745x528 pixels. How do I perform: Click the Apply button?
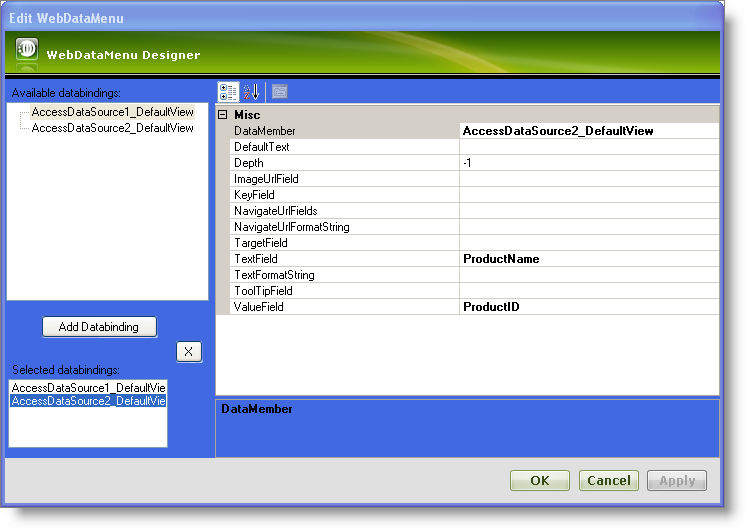coord(677,480)
